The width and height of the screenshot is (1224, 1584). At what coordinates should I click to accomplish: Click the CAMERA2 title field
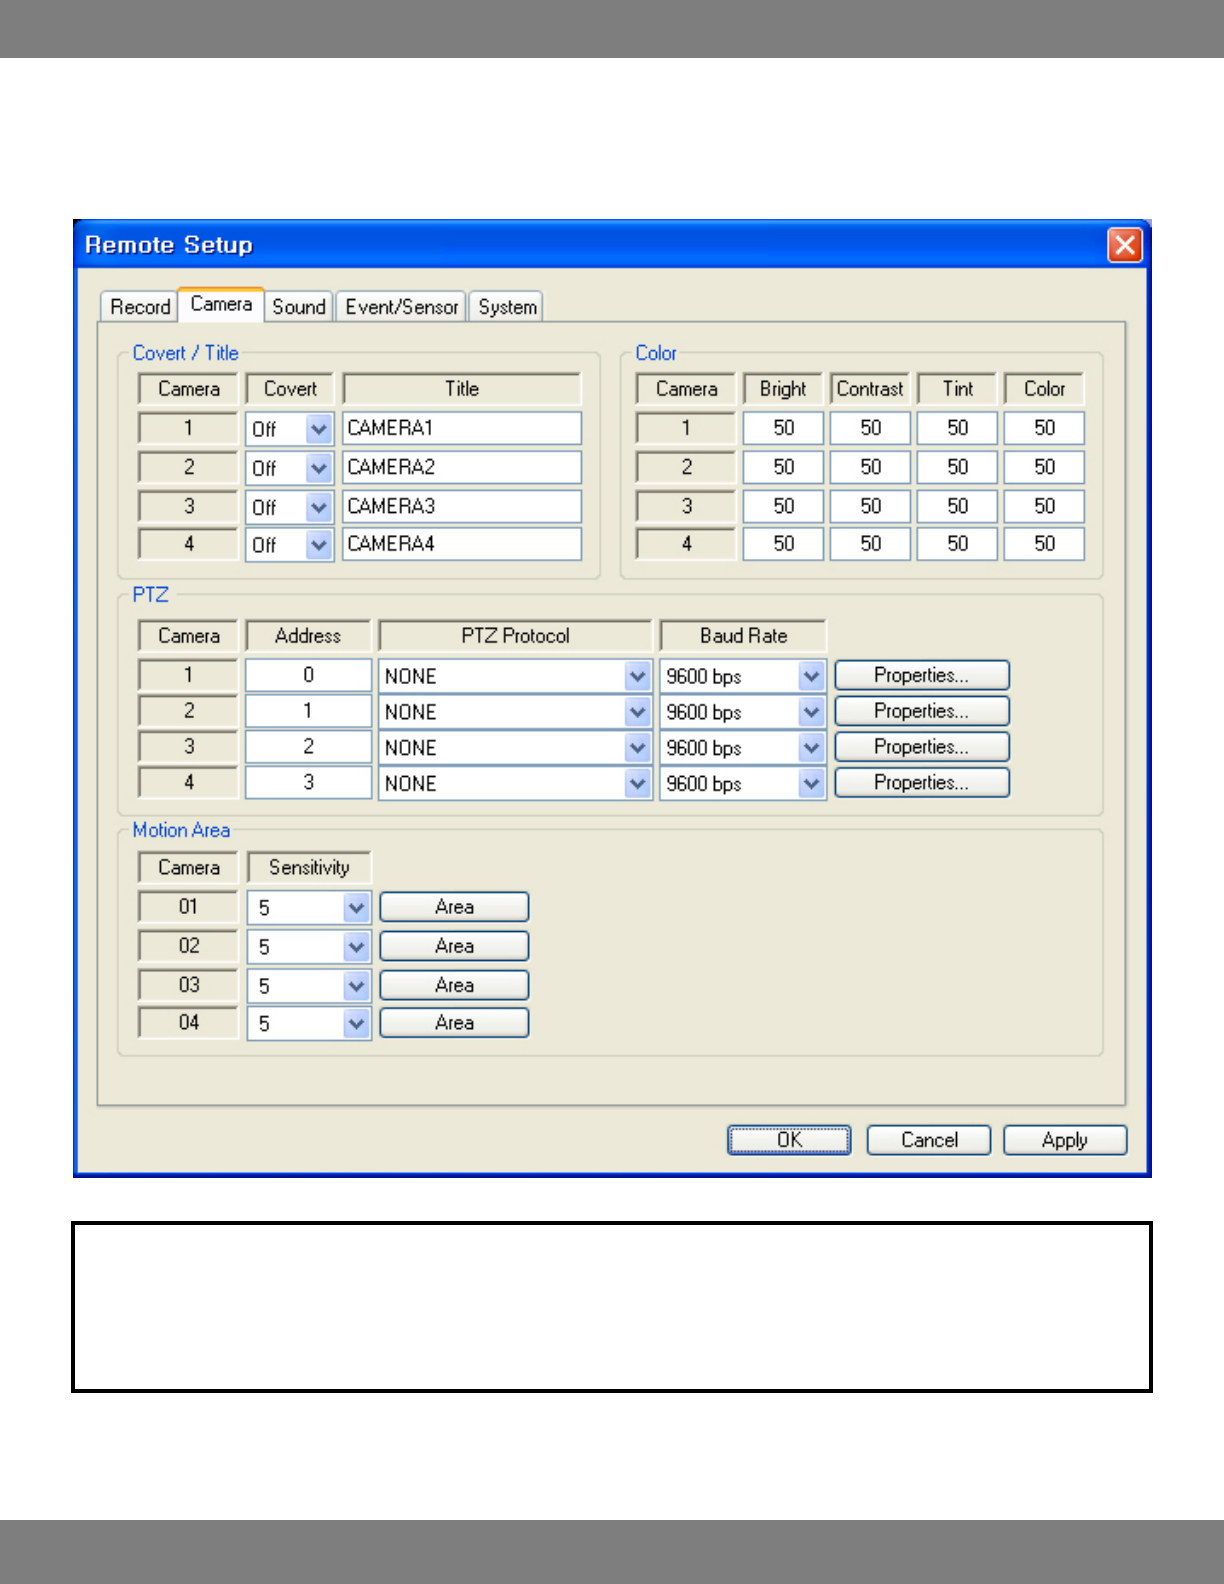(x=461, y=467)
